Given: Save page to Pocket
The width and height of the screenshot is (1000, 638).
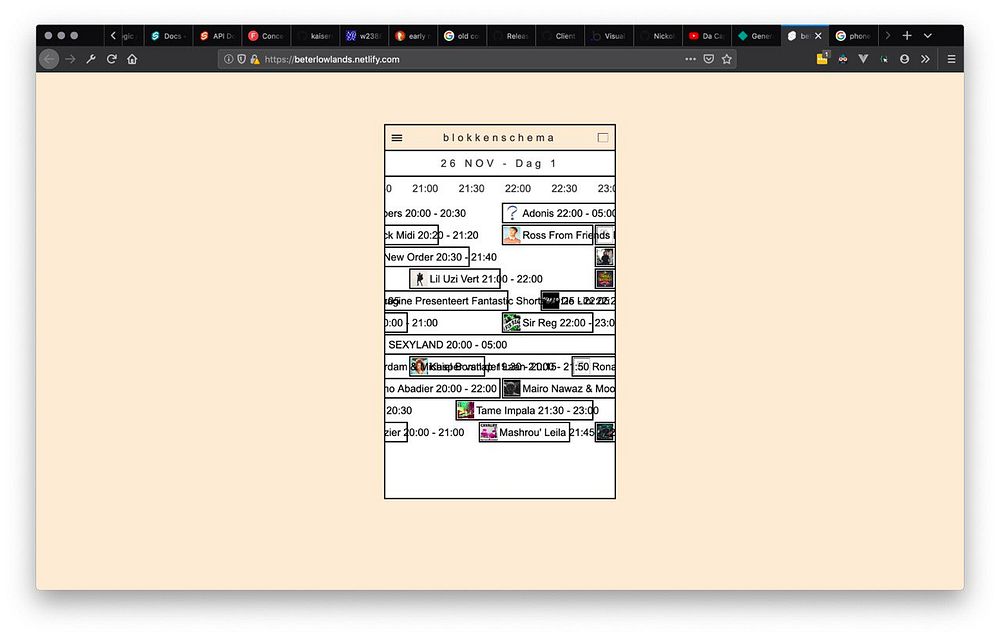Looking at the screenshot, I should pyautogui.click(x=709, y=59).
